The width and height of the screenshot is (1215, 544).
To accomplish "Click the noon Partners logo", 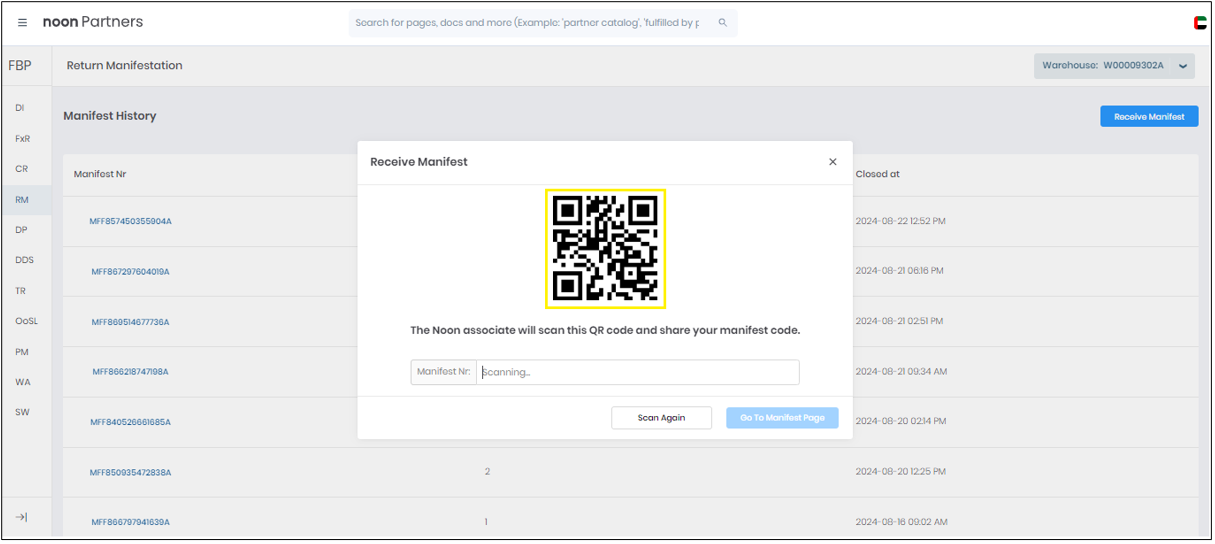I will point(92,22).
